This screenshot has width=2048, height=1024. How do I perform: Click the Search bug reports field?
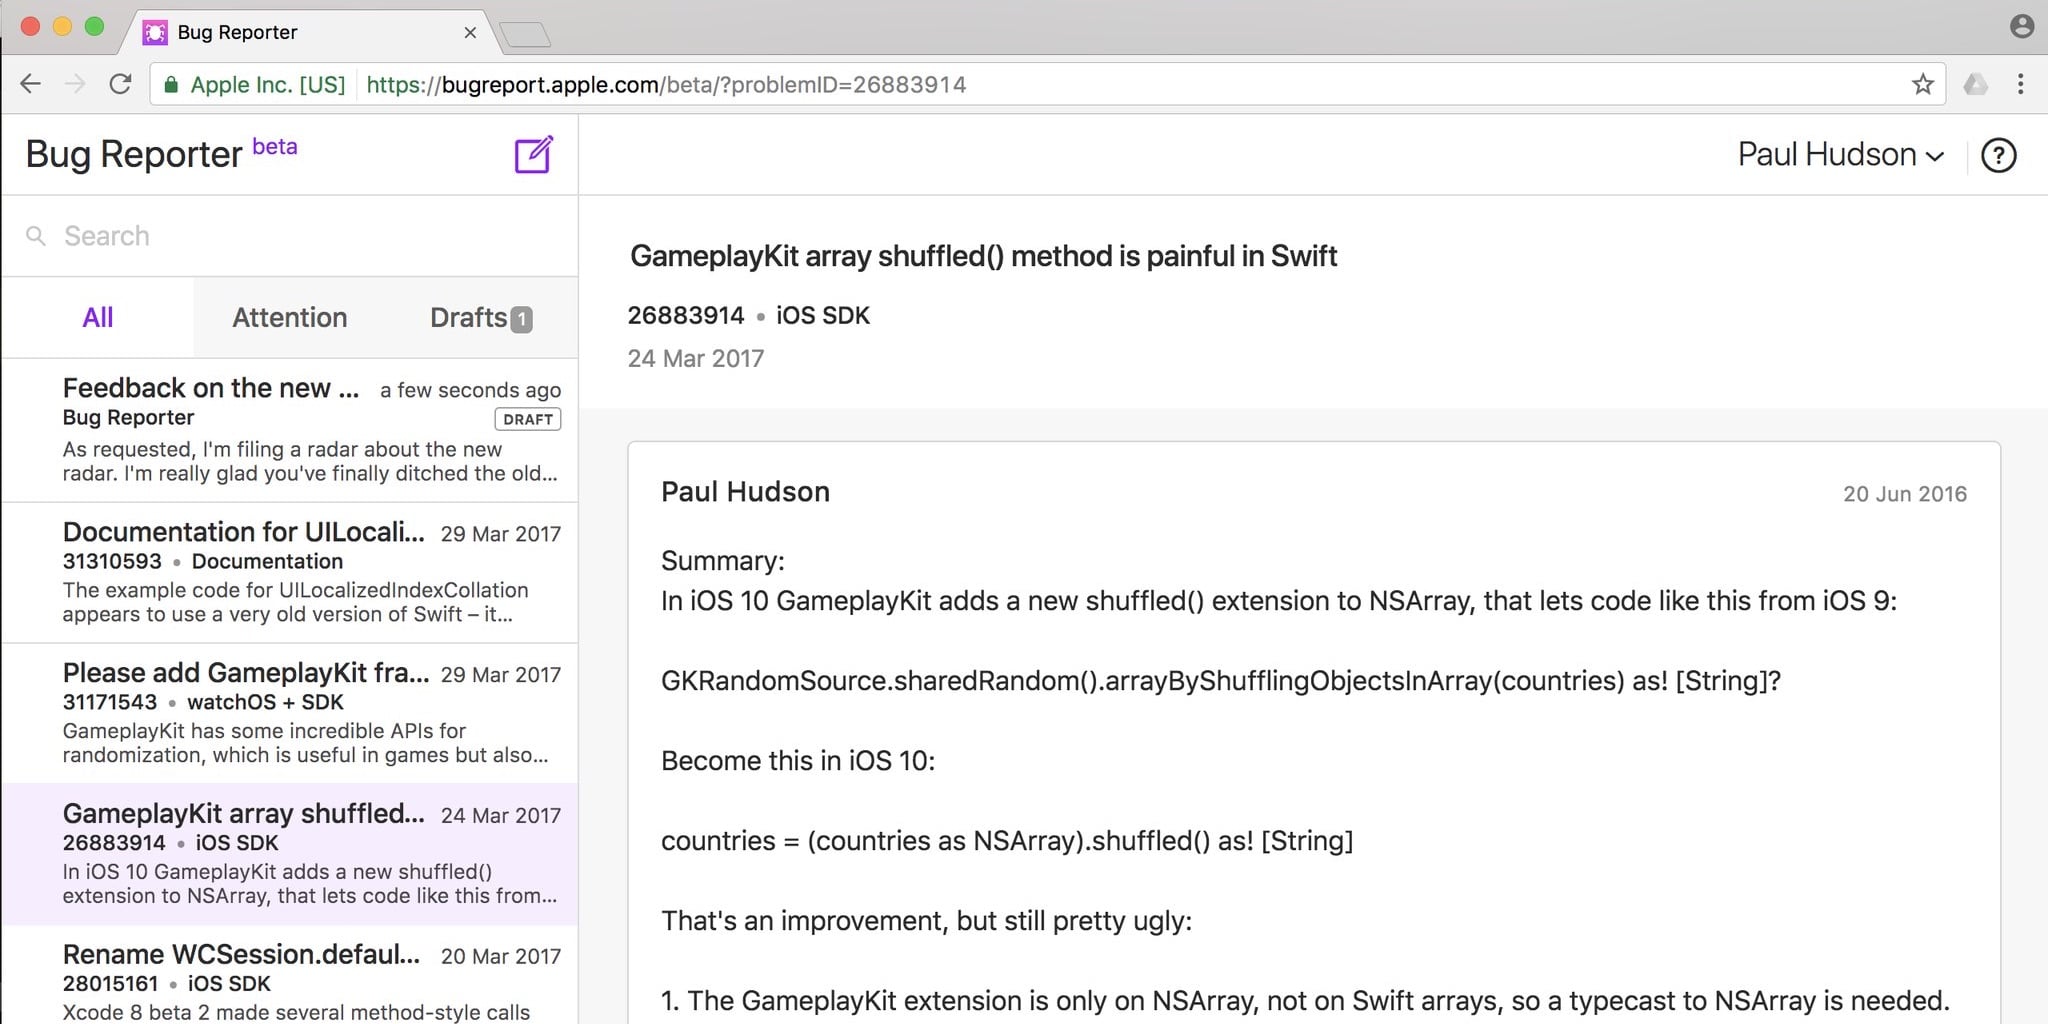[300, 236]
